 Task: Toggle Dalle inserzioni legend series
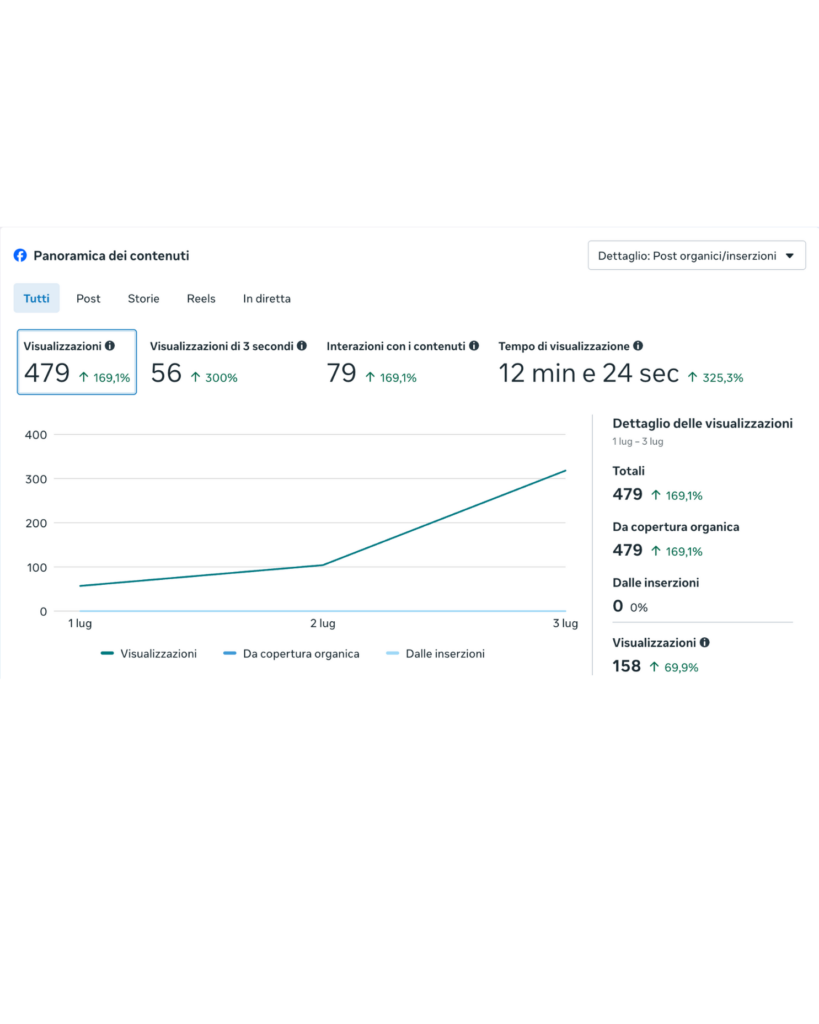436,654
